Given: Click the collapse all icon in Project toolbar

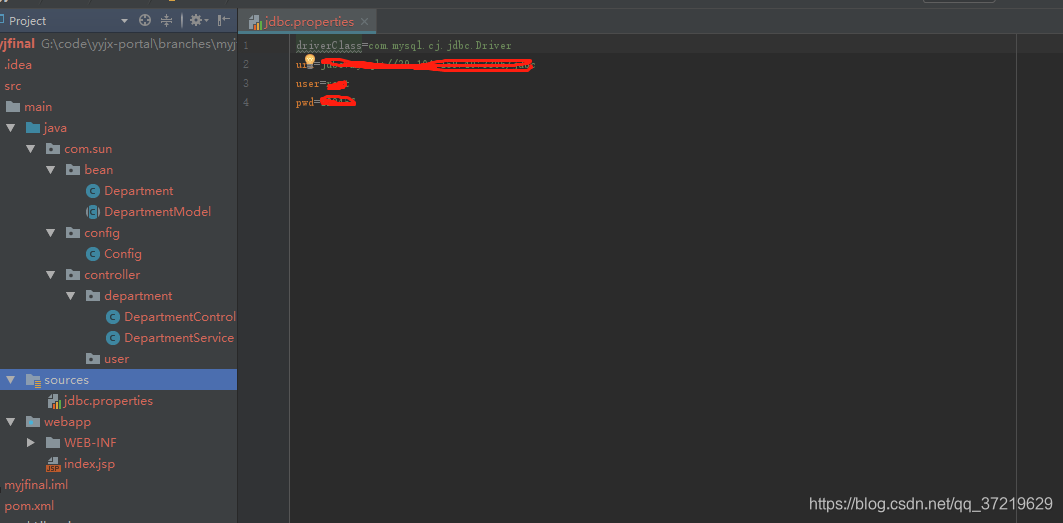Looking at the screenshot, I should (166, 21).
